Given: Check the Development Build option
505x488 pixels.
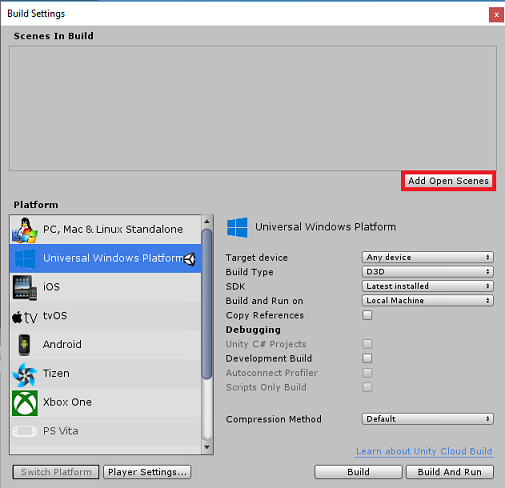Looking at the screenshot, I should (x=367, y=358).
